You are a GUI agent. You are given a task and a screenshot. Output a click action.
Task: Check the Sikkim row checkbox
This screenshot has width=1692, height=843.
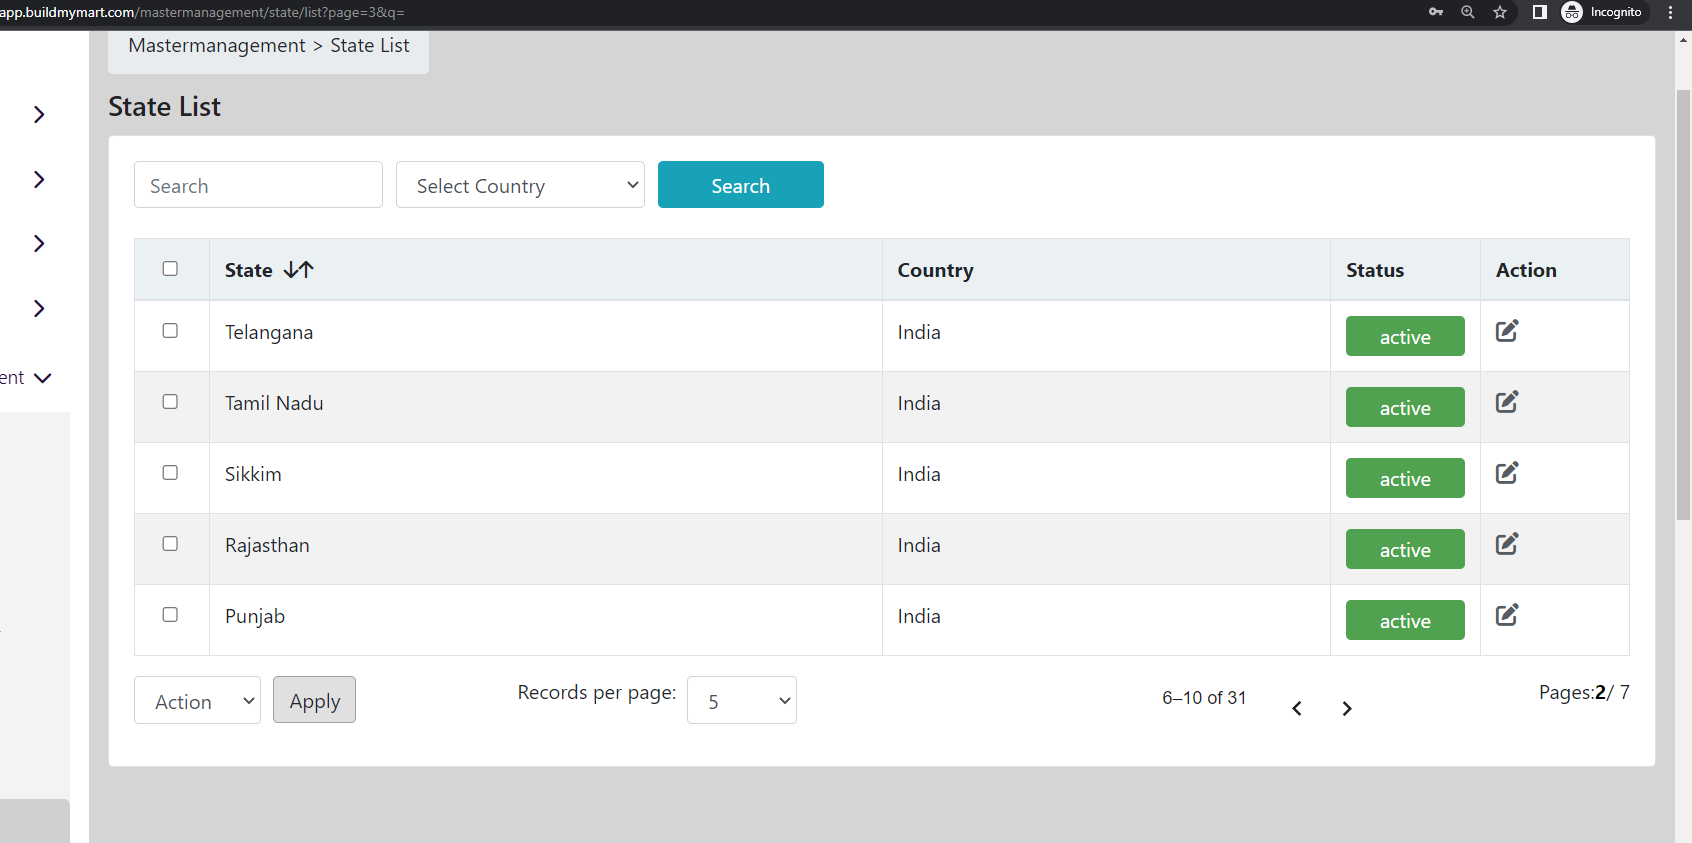(170, 472)
